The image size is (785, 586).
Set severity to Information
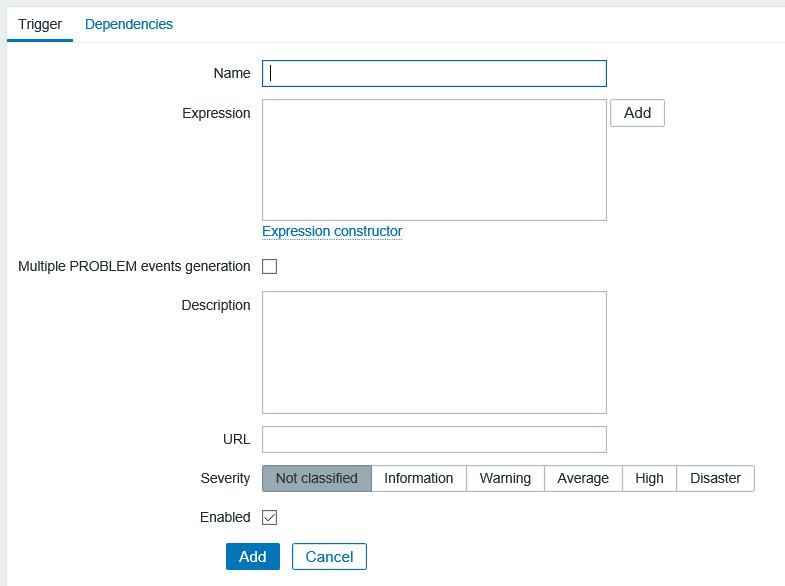(418, 478)
